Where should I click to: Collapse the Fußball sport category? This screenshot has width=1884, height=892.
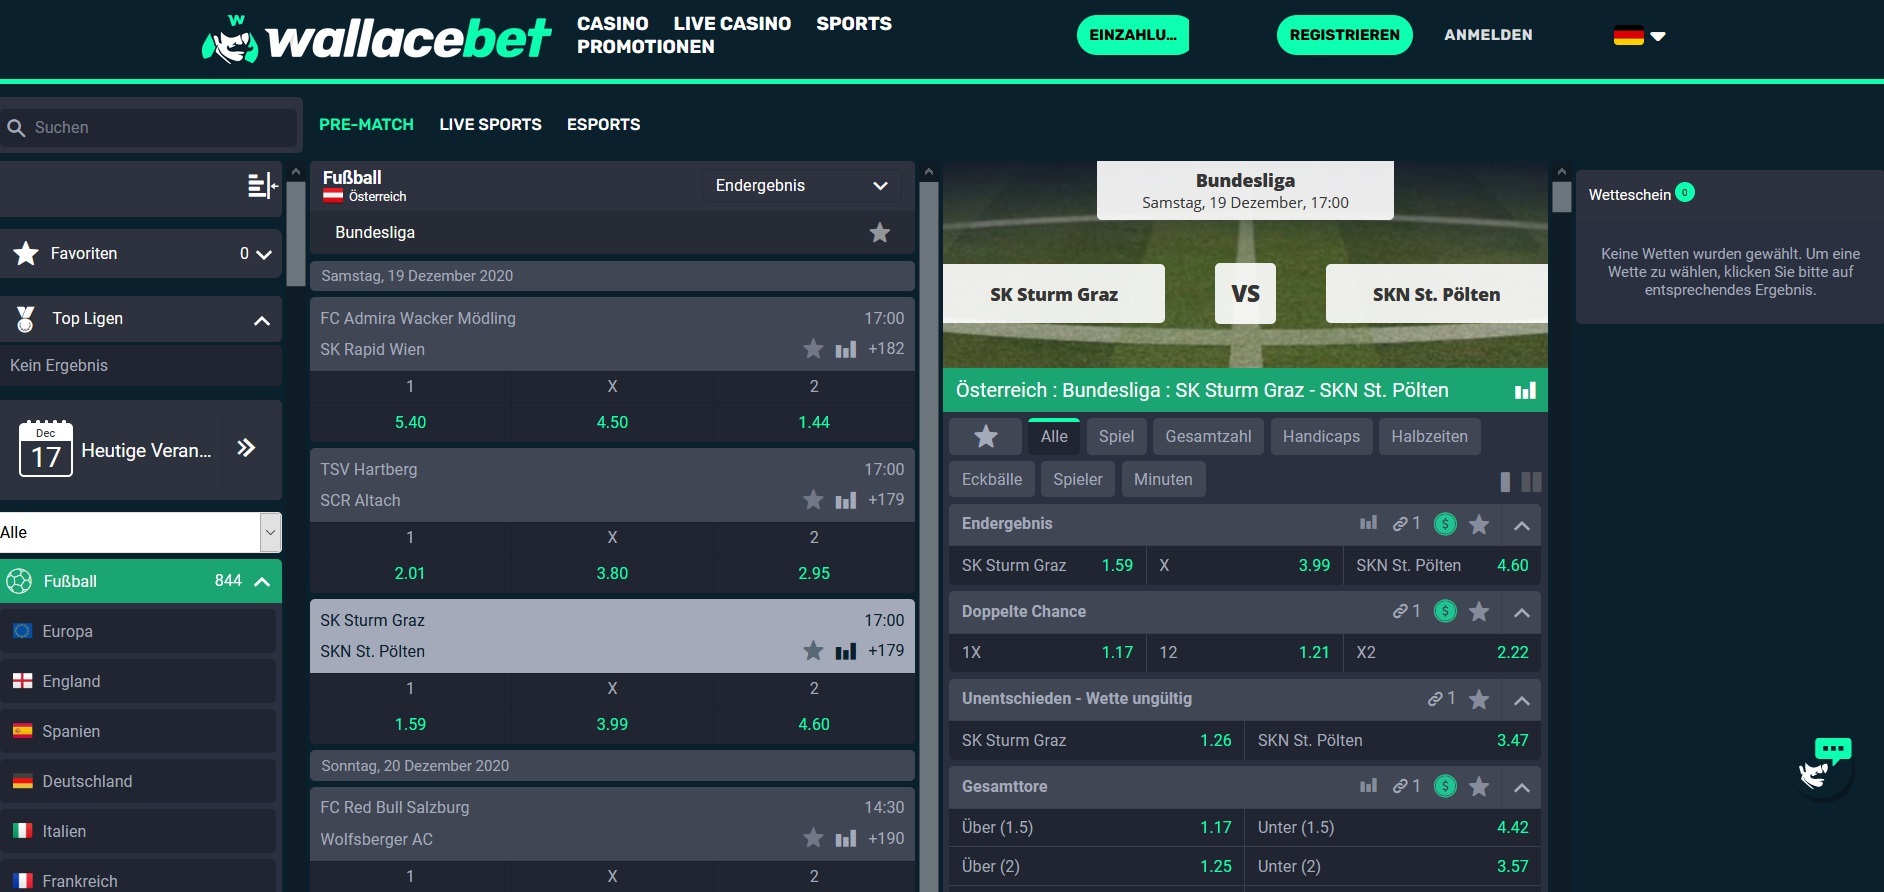pyautogui.click(x=262, y=581)
